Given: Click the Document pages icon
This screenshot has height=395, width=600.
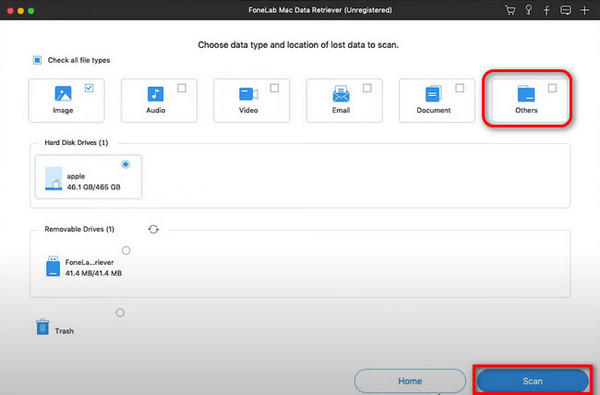Looking at the screenshot, I should (x=434, y=94).
